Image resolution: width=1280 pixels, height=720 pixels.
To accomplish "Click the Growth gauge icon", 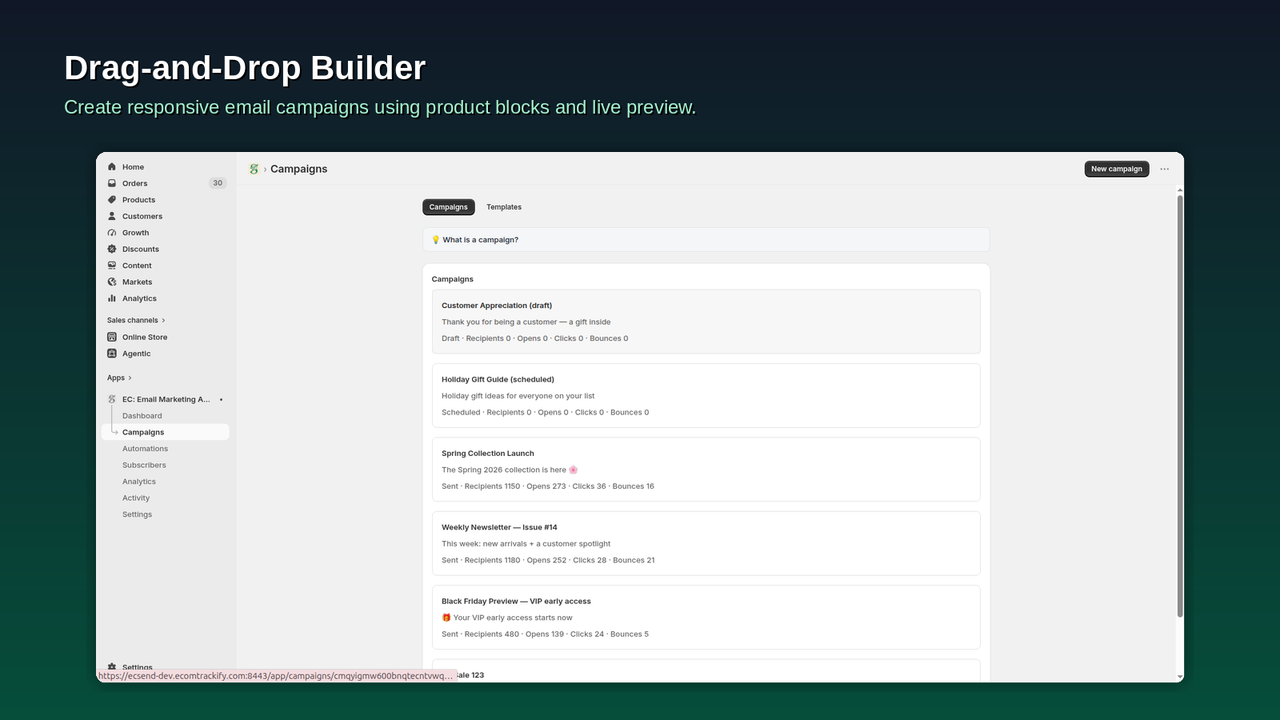I will click(112, 233).
